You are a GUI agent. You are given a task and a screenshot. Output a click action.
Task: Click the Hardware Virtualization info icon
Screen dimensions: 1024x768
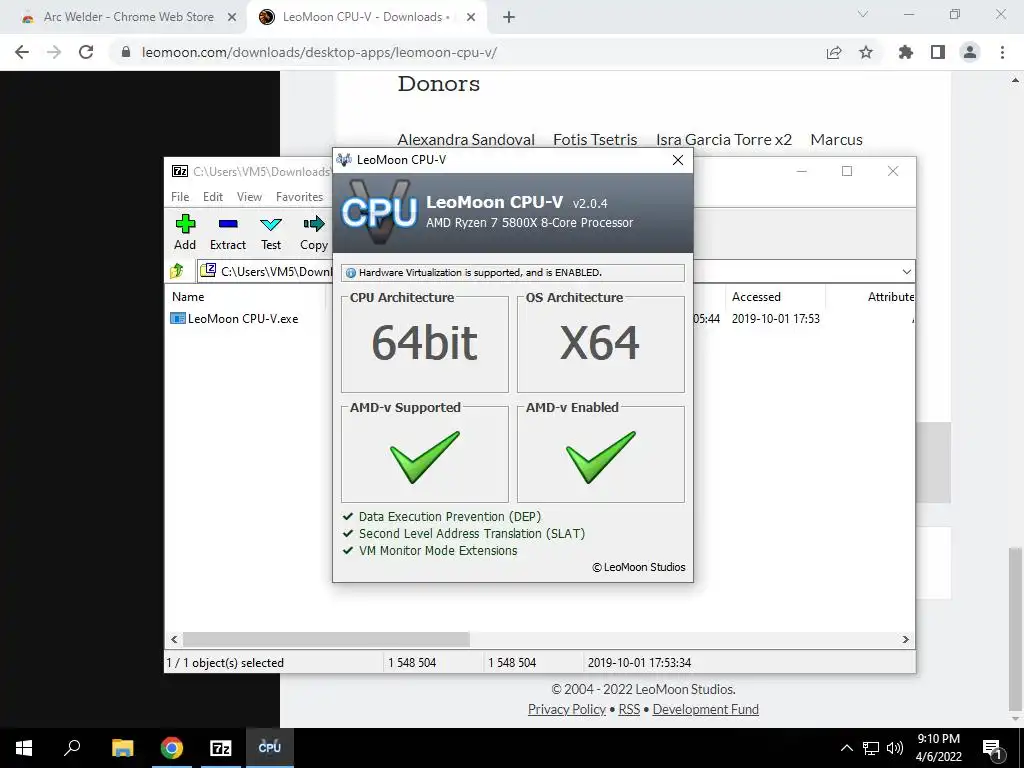(x=351, y=273)
